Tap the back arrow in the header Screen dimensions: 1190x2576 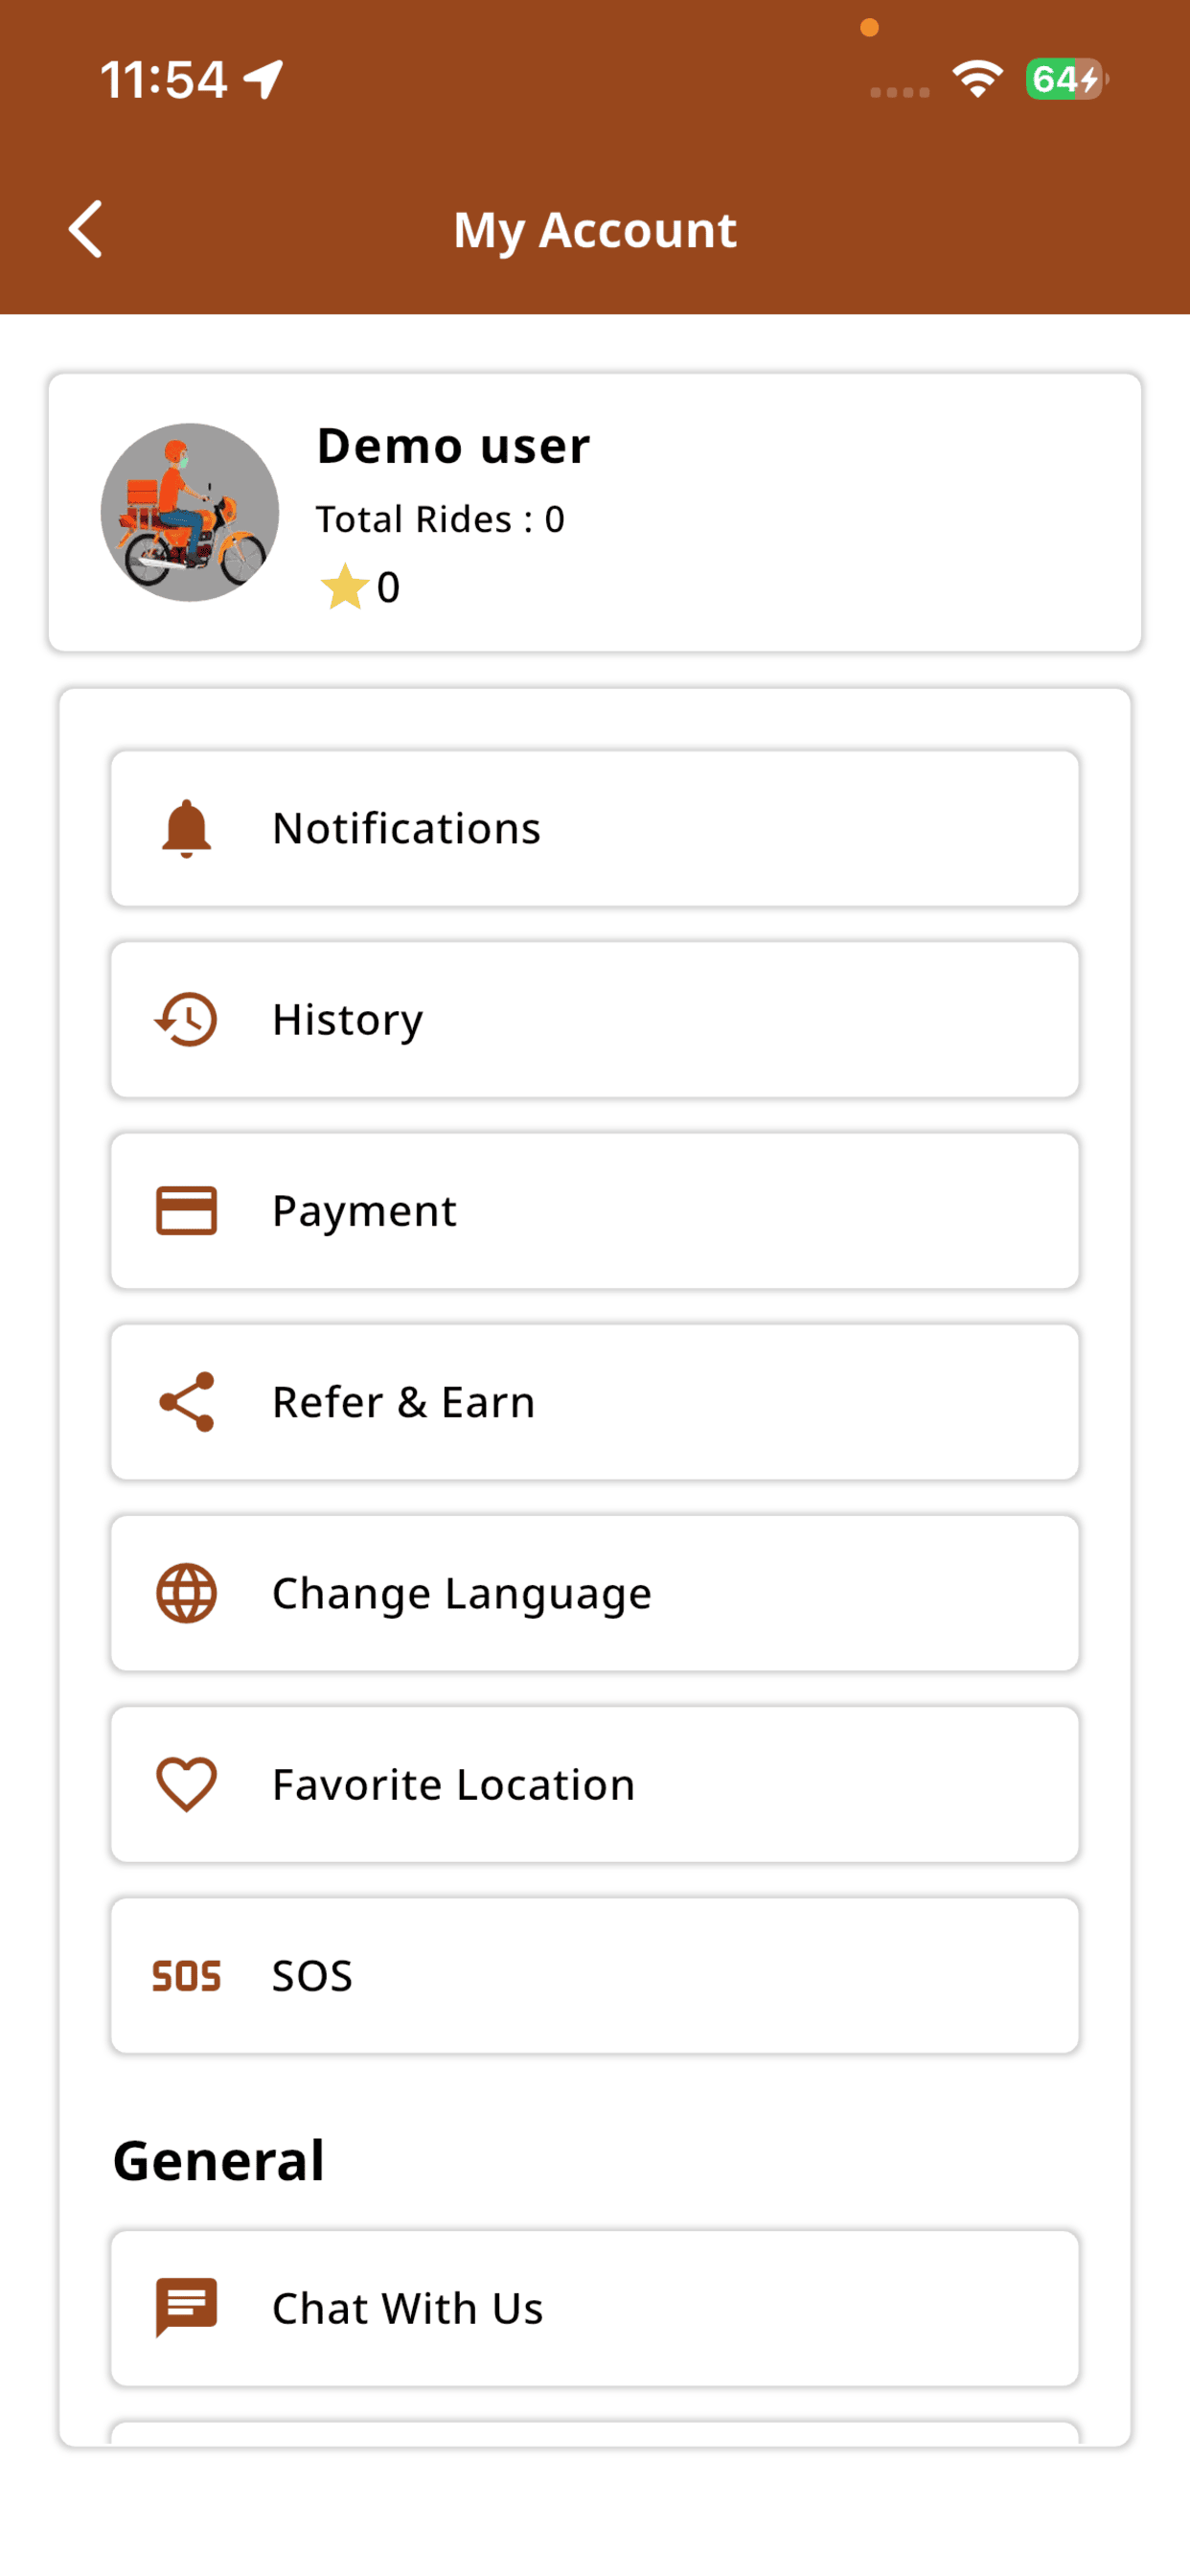pos(86,229)
